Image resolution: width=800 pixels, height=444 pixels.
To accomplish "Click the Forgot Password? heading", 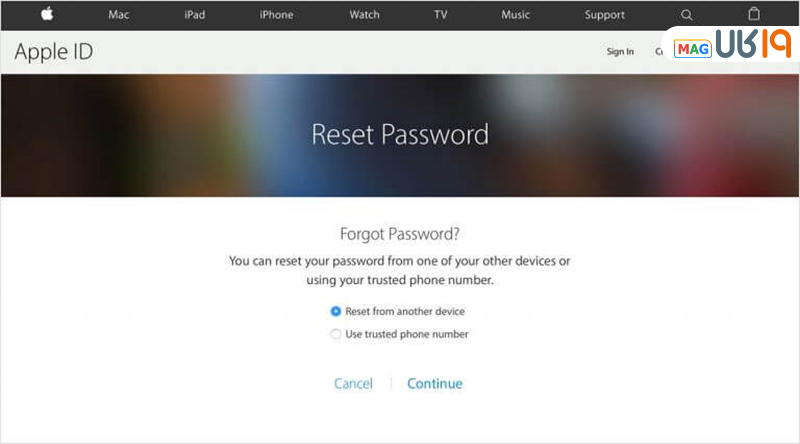I will click(x=400, y=235).
